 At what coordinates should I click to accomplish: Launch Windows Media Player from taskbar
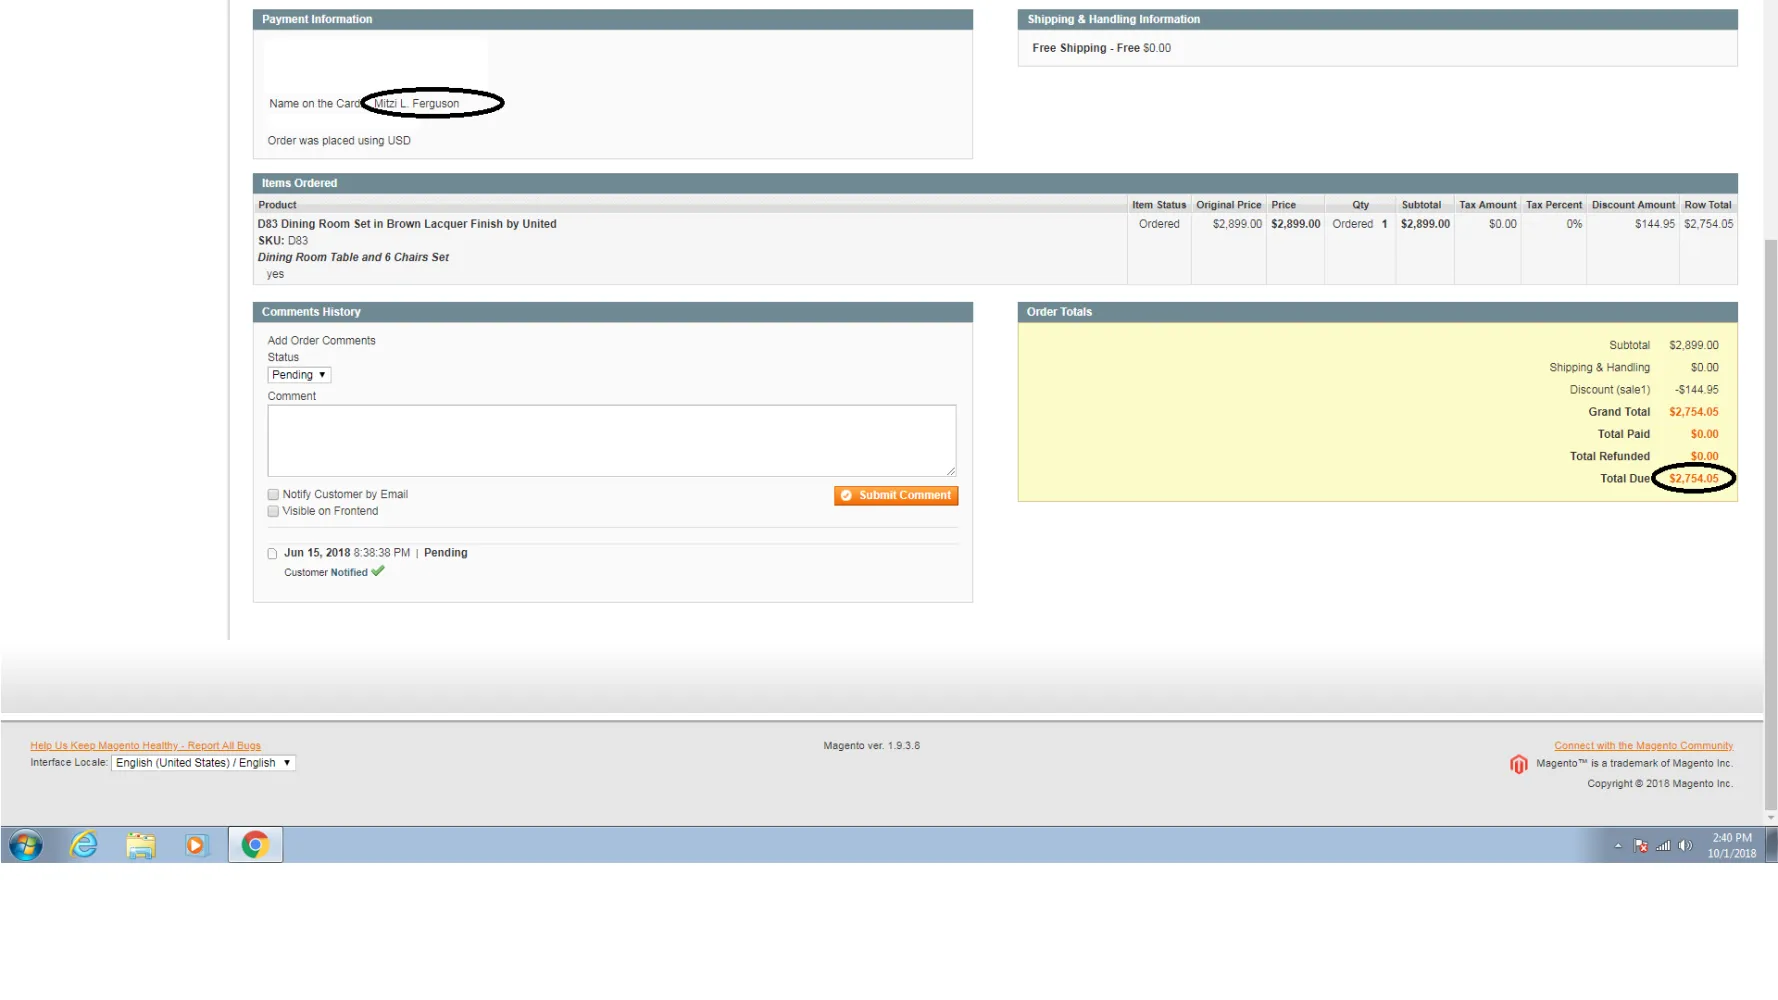click(196, 845)
